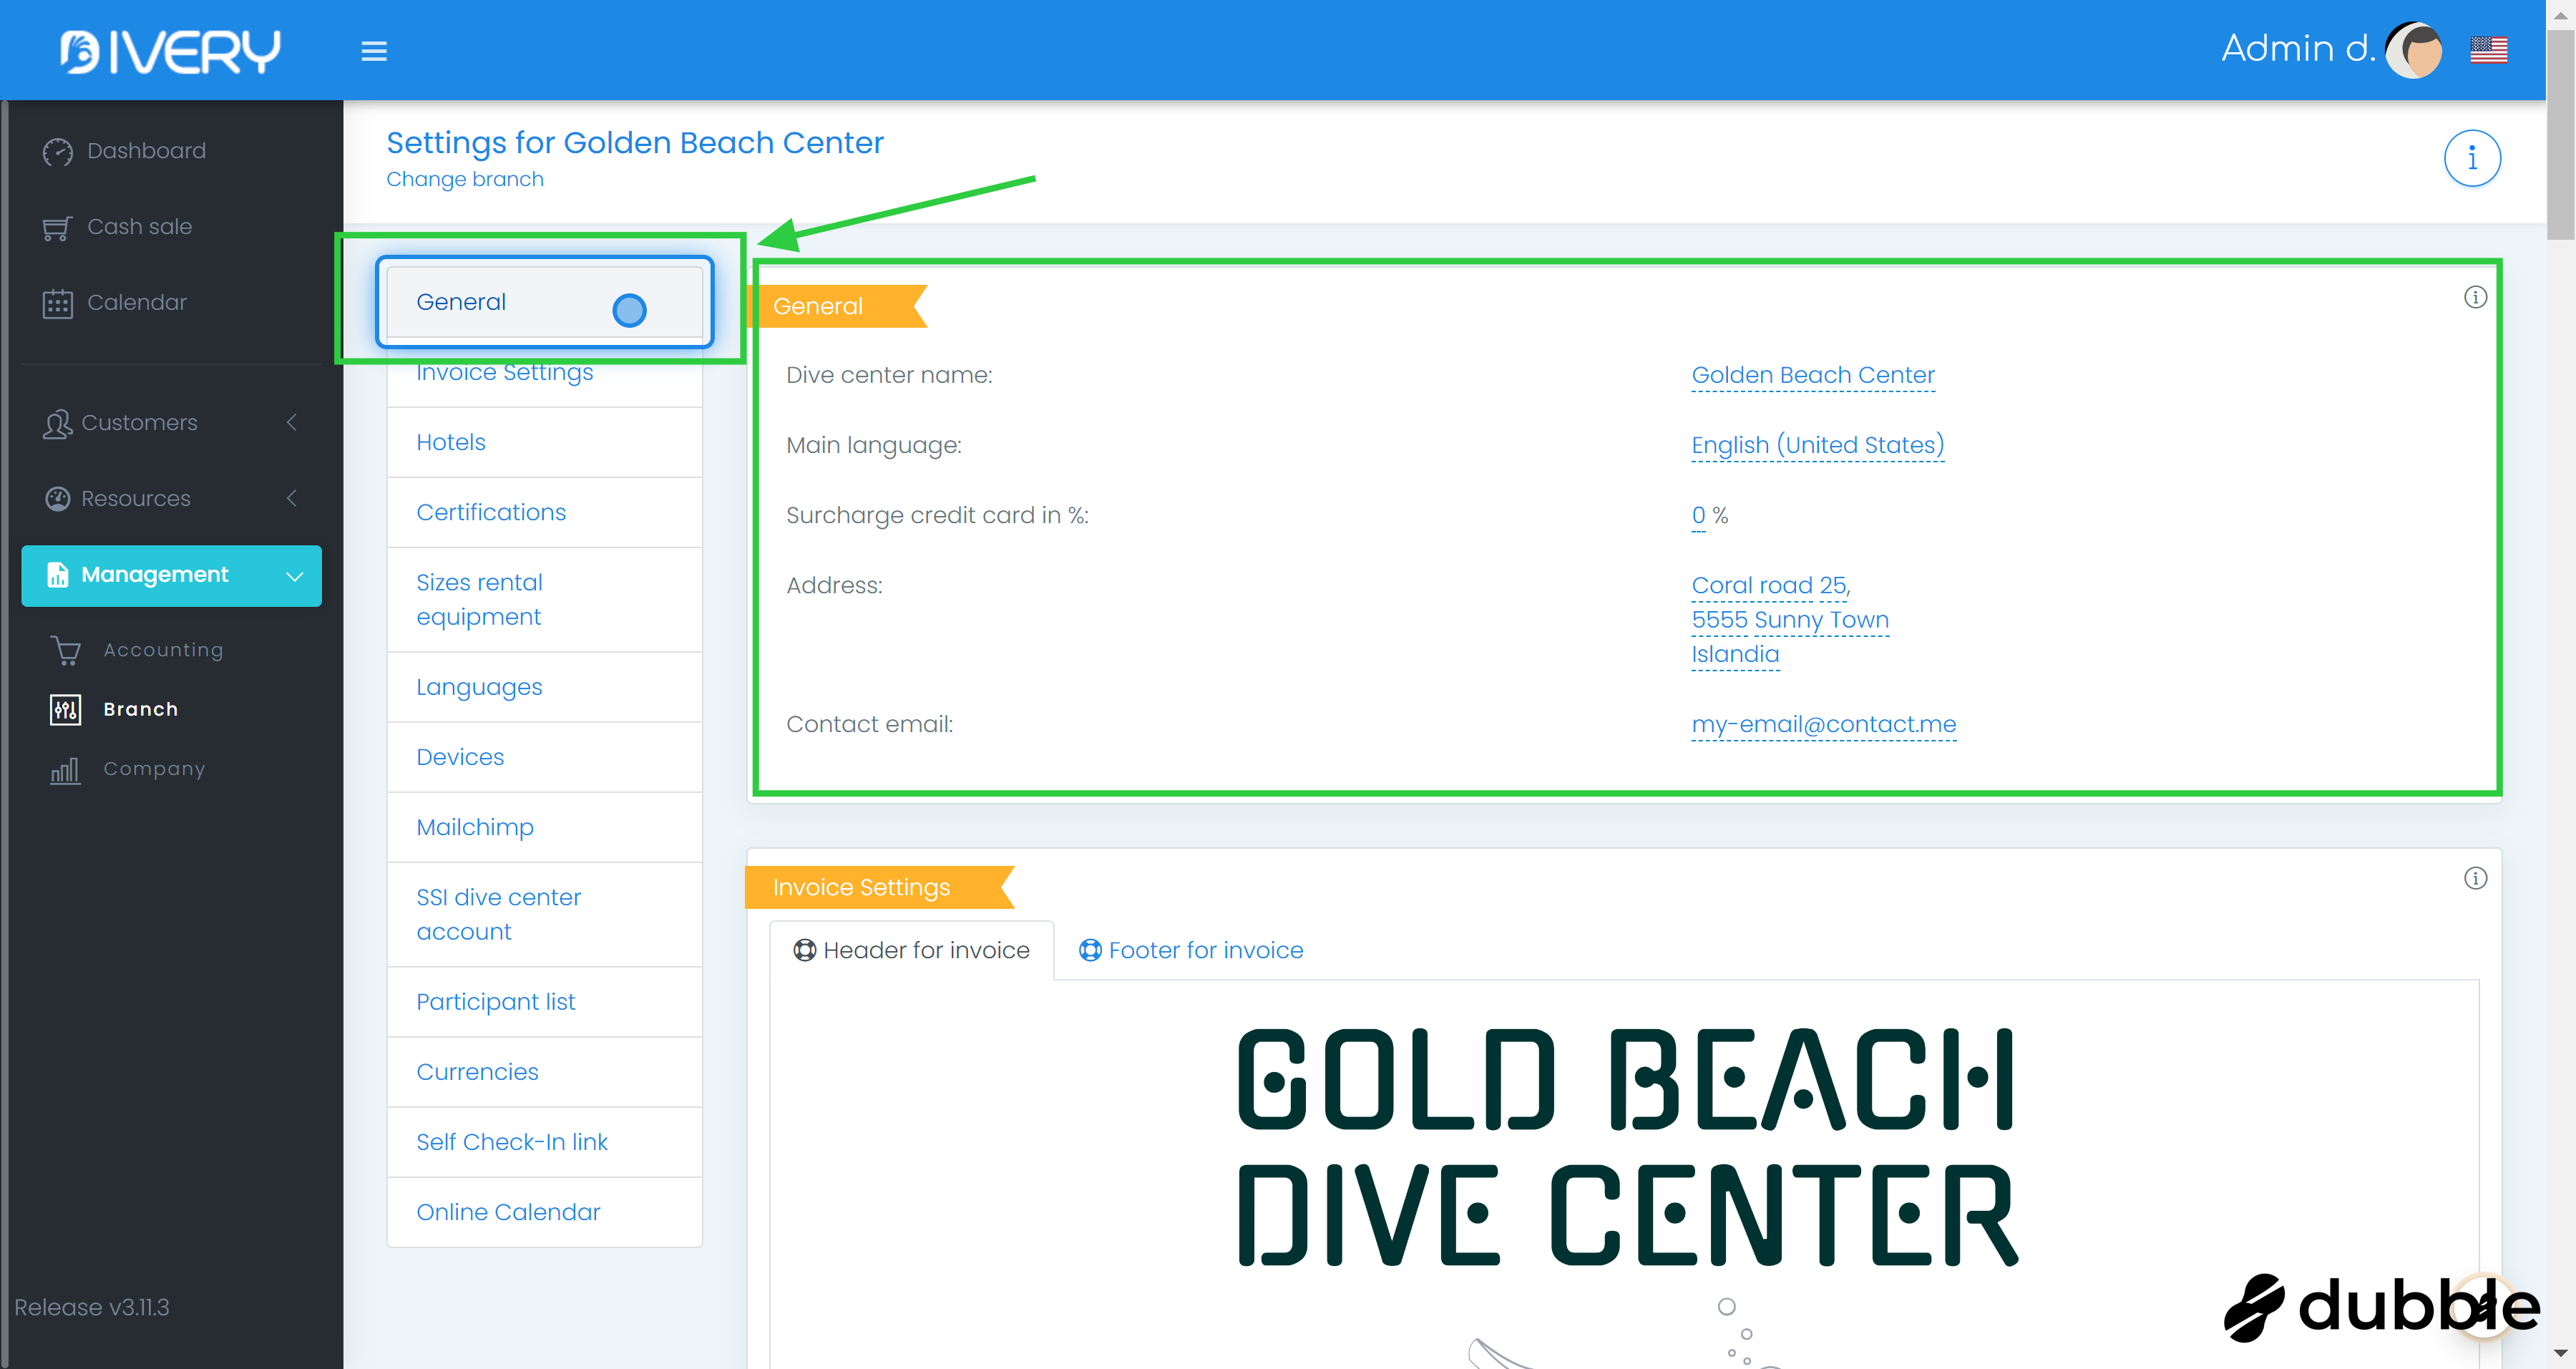Image resolution: width=2576 pixels, height=1369 pixels.
Task: Open Cash sale cart icon
Action: (57, 228)
